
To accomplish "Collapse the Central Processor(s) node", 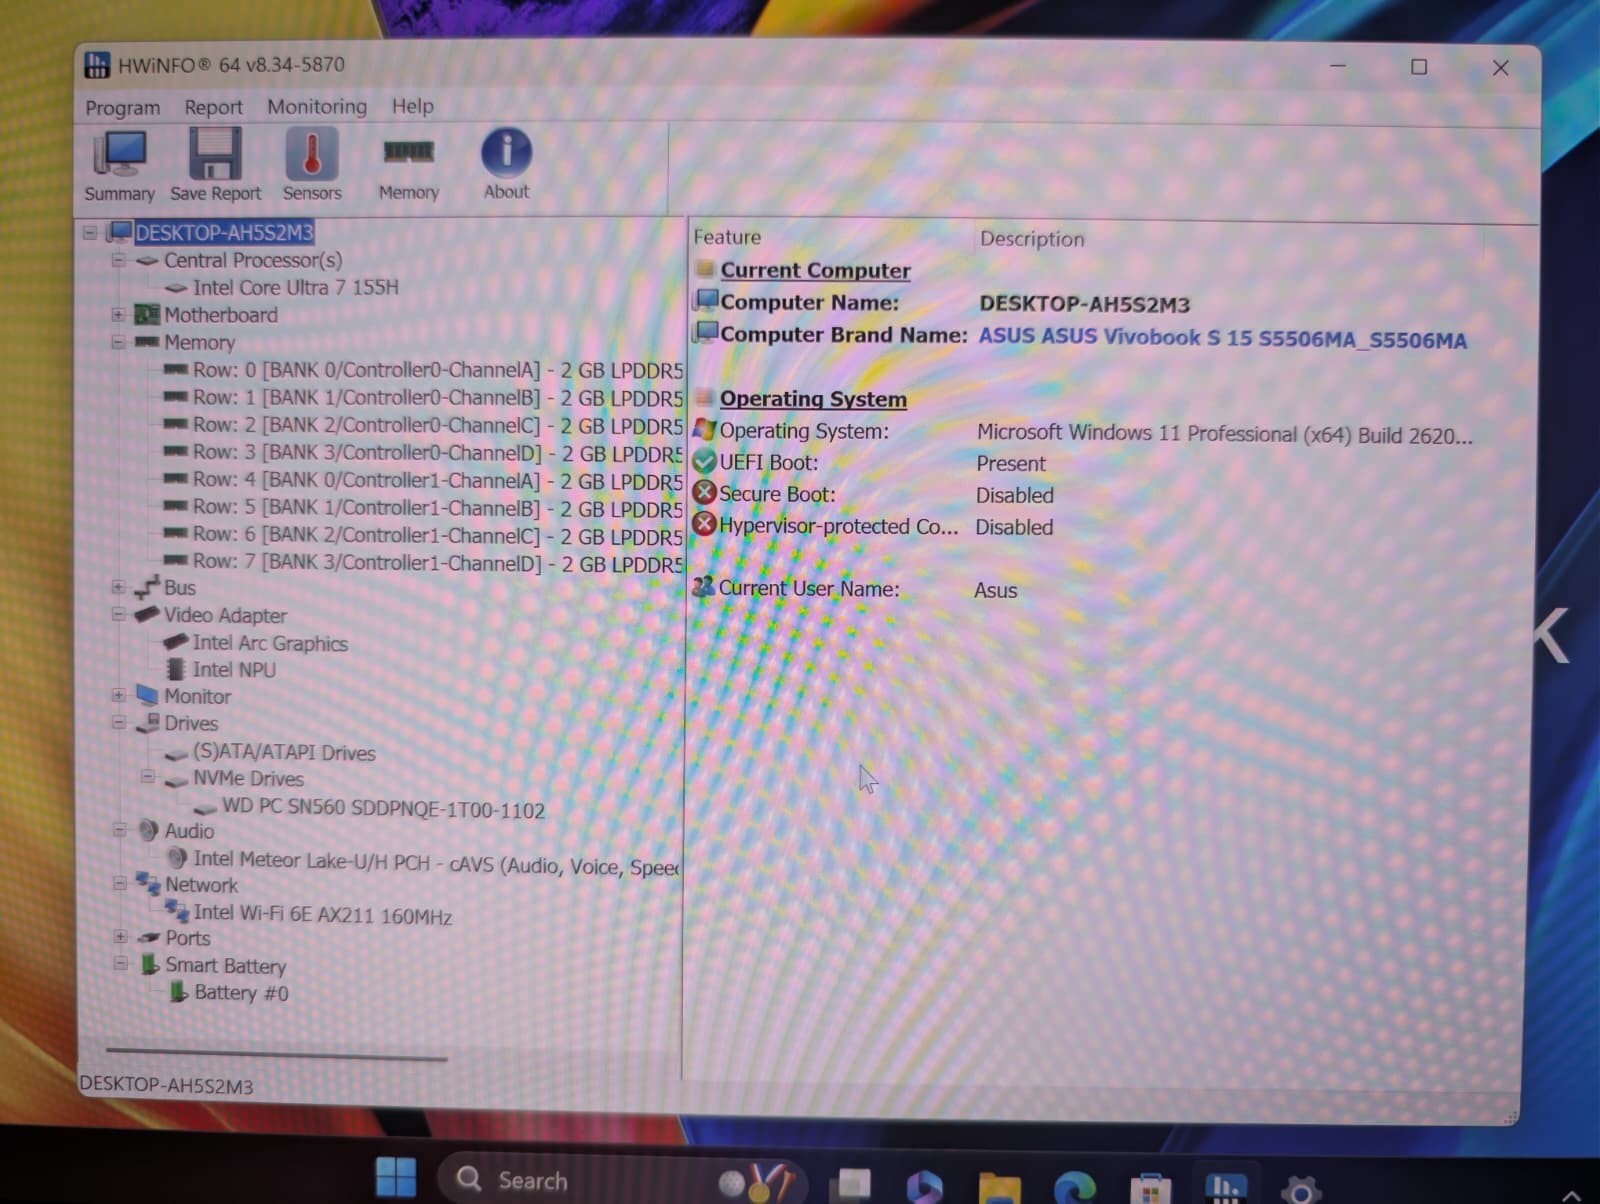I will [x=118, y=260].
